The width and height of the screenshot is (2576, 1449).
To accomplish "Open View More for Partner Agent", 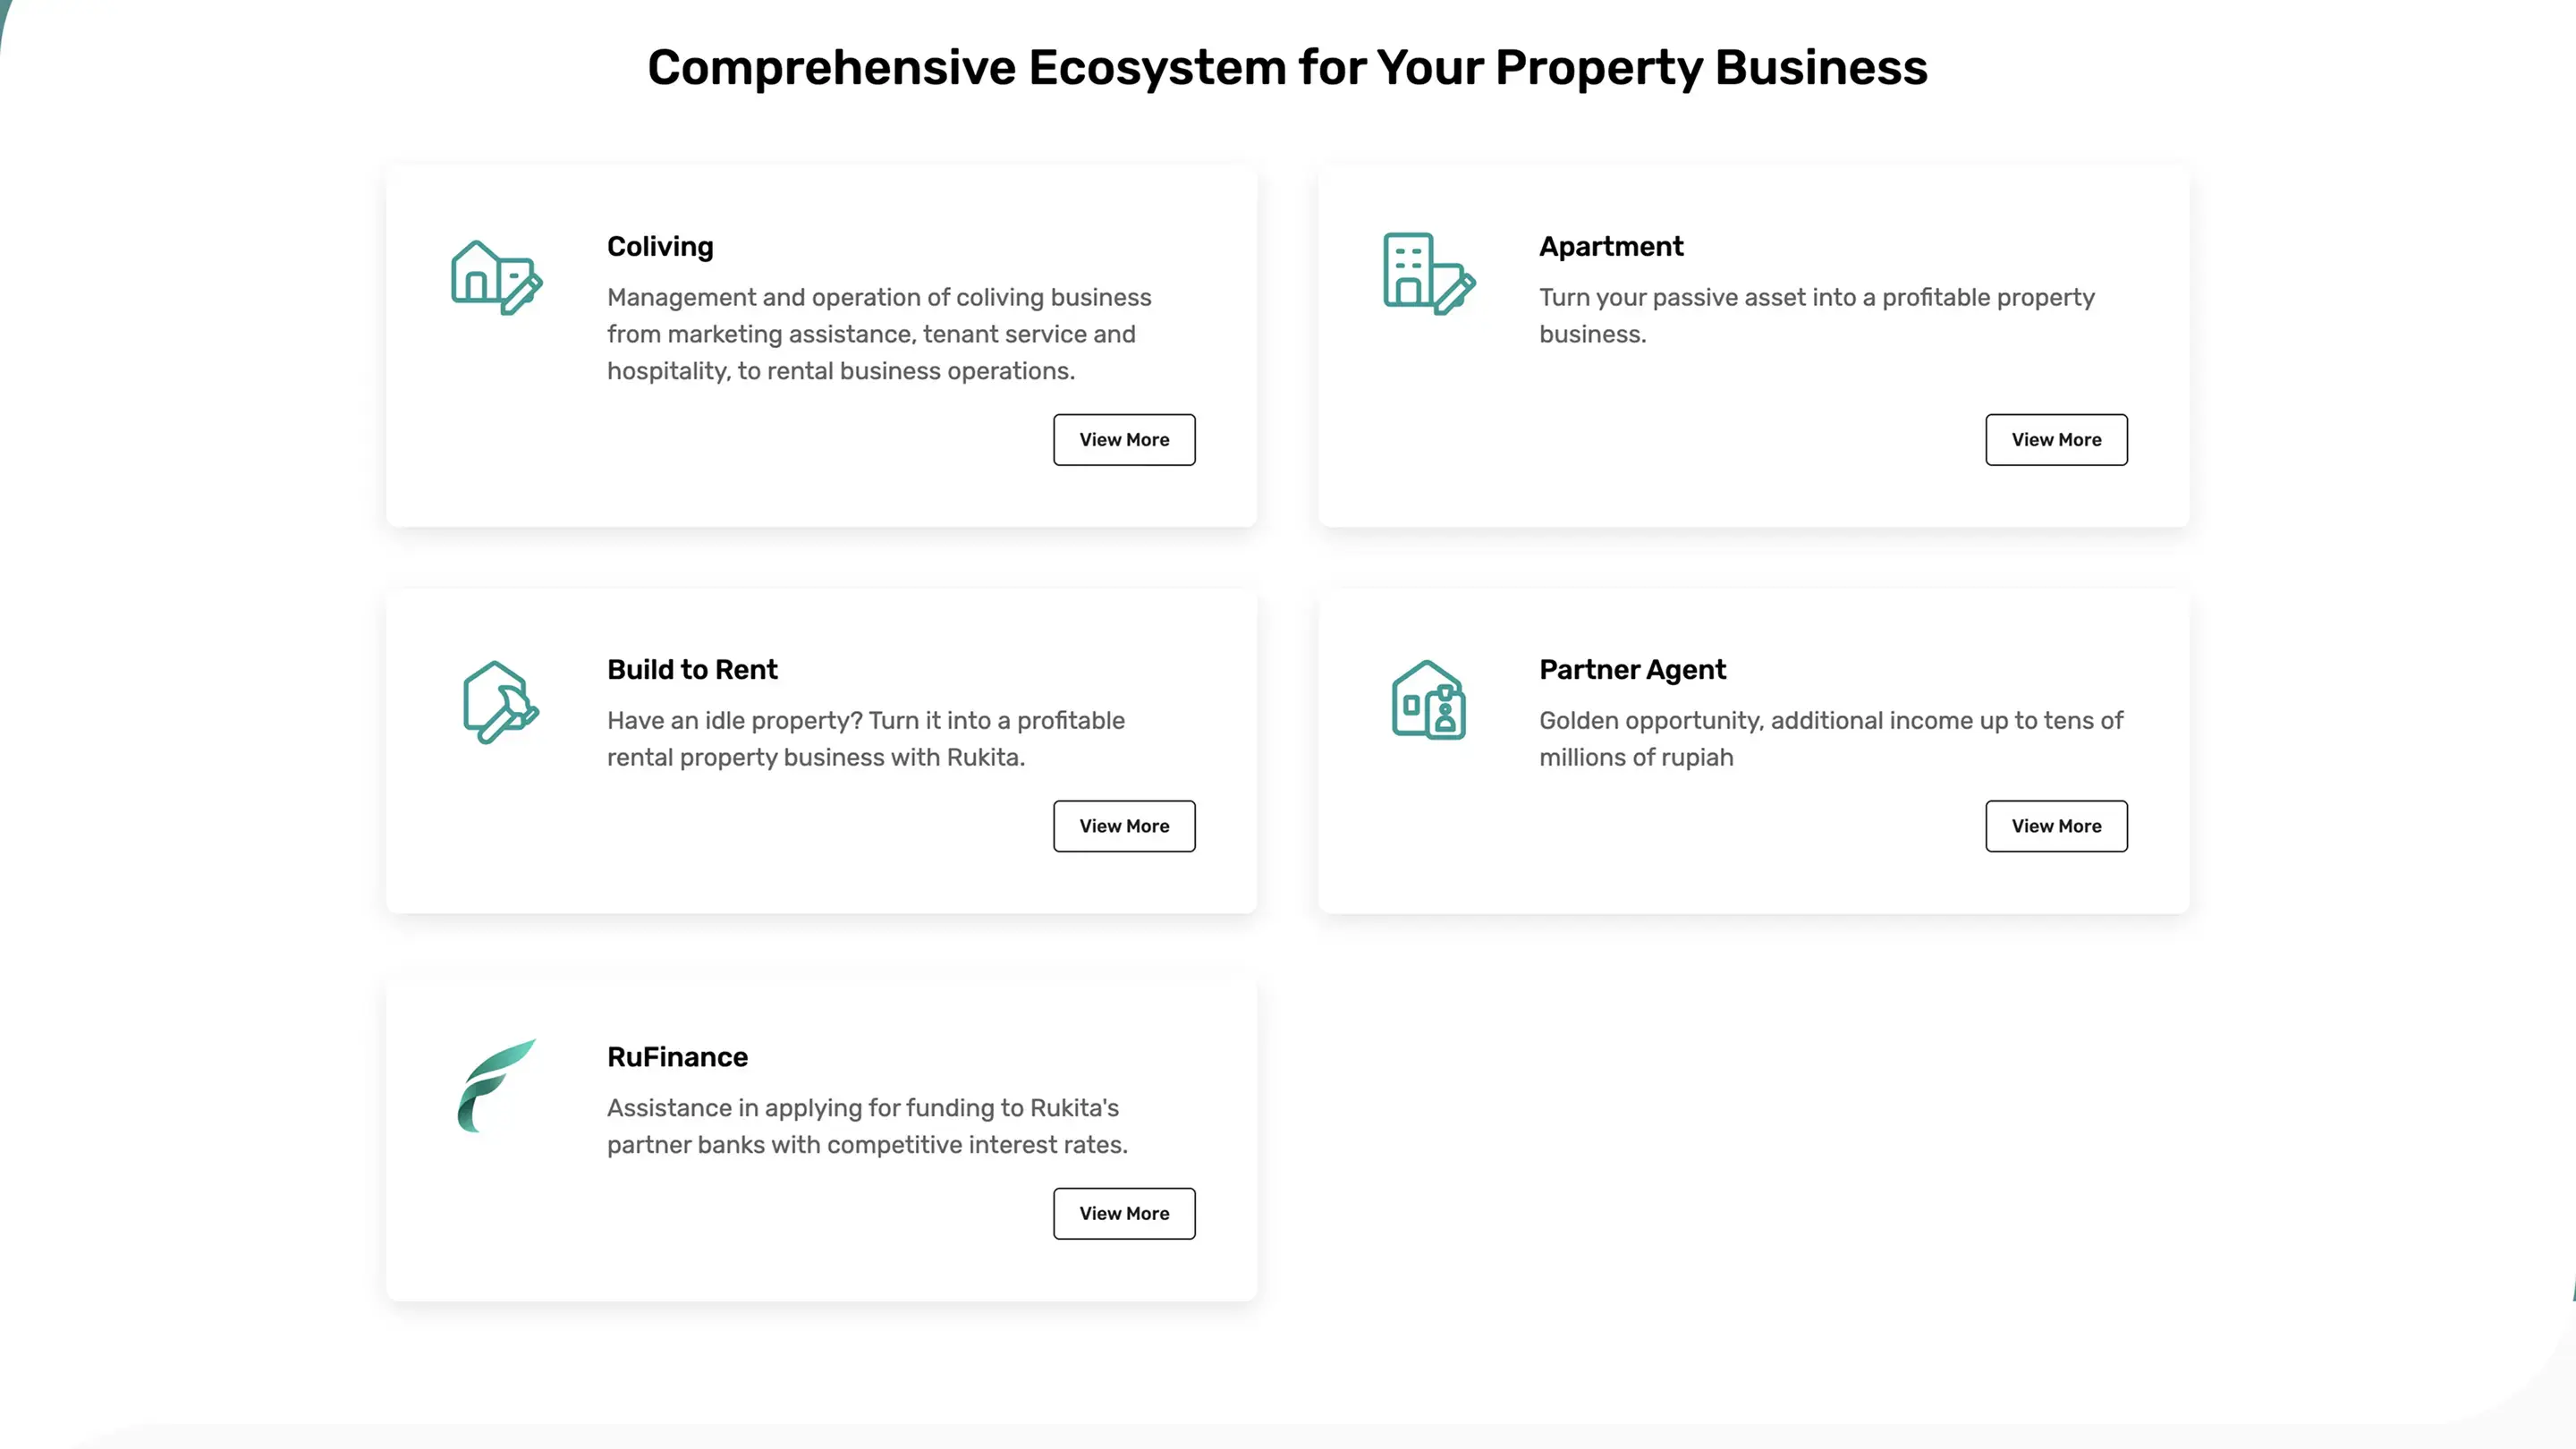I will coord(2056,826).
